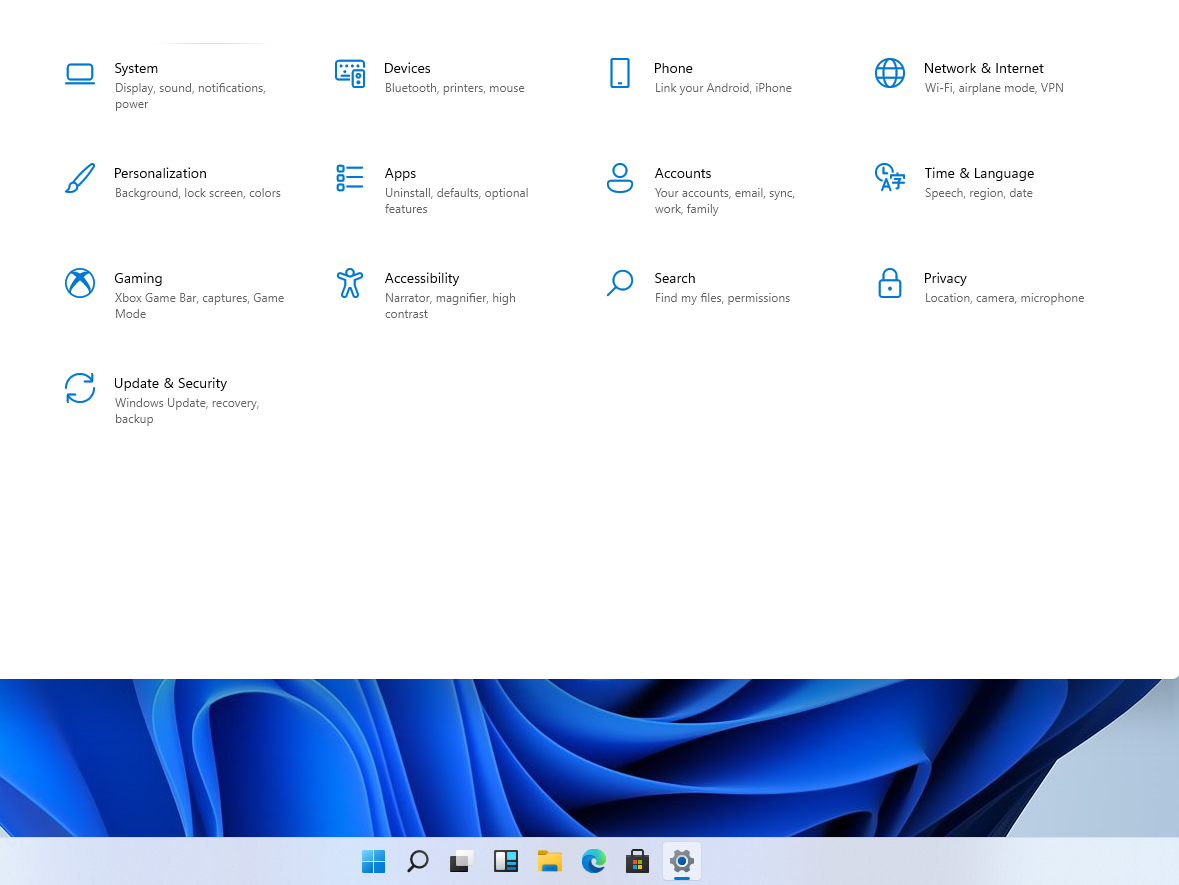This screenshot has height=885, width=1179.
Task: Open Windows Search from the taskbar
Action: [x=417, y=861]
